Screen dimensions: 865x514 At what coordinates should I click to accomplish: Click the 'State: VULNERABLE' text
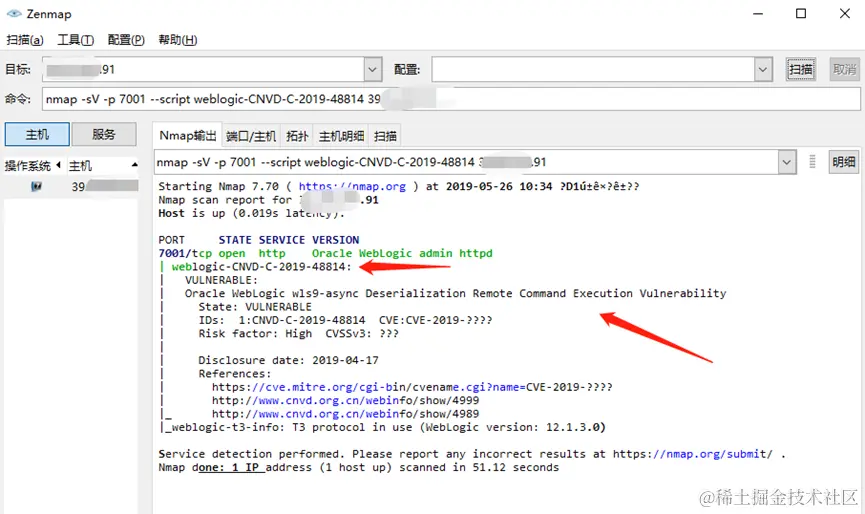[x=255, y=307]
